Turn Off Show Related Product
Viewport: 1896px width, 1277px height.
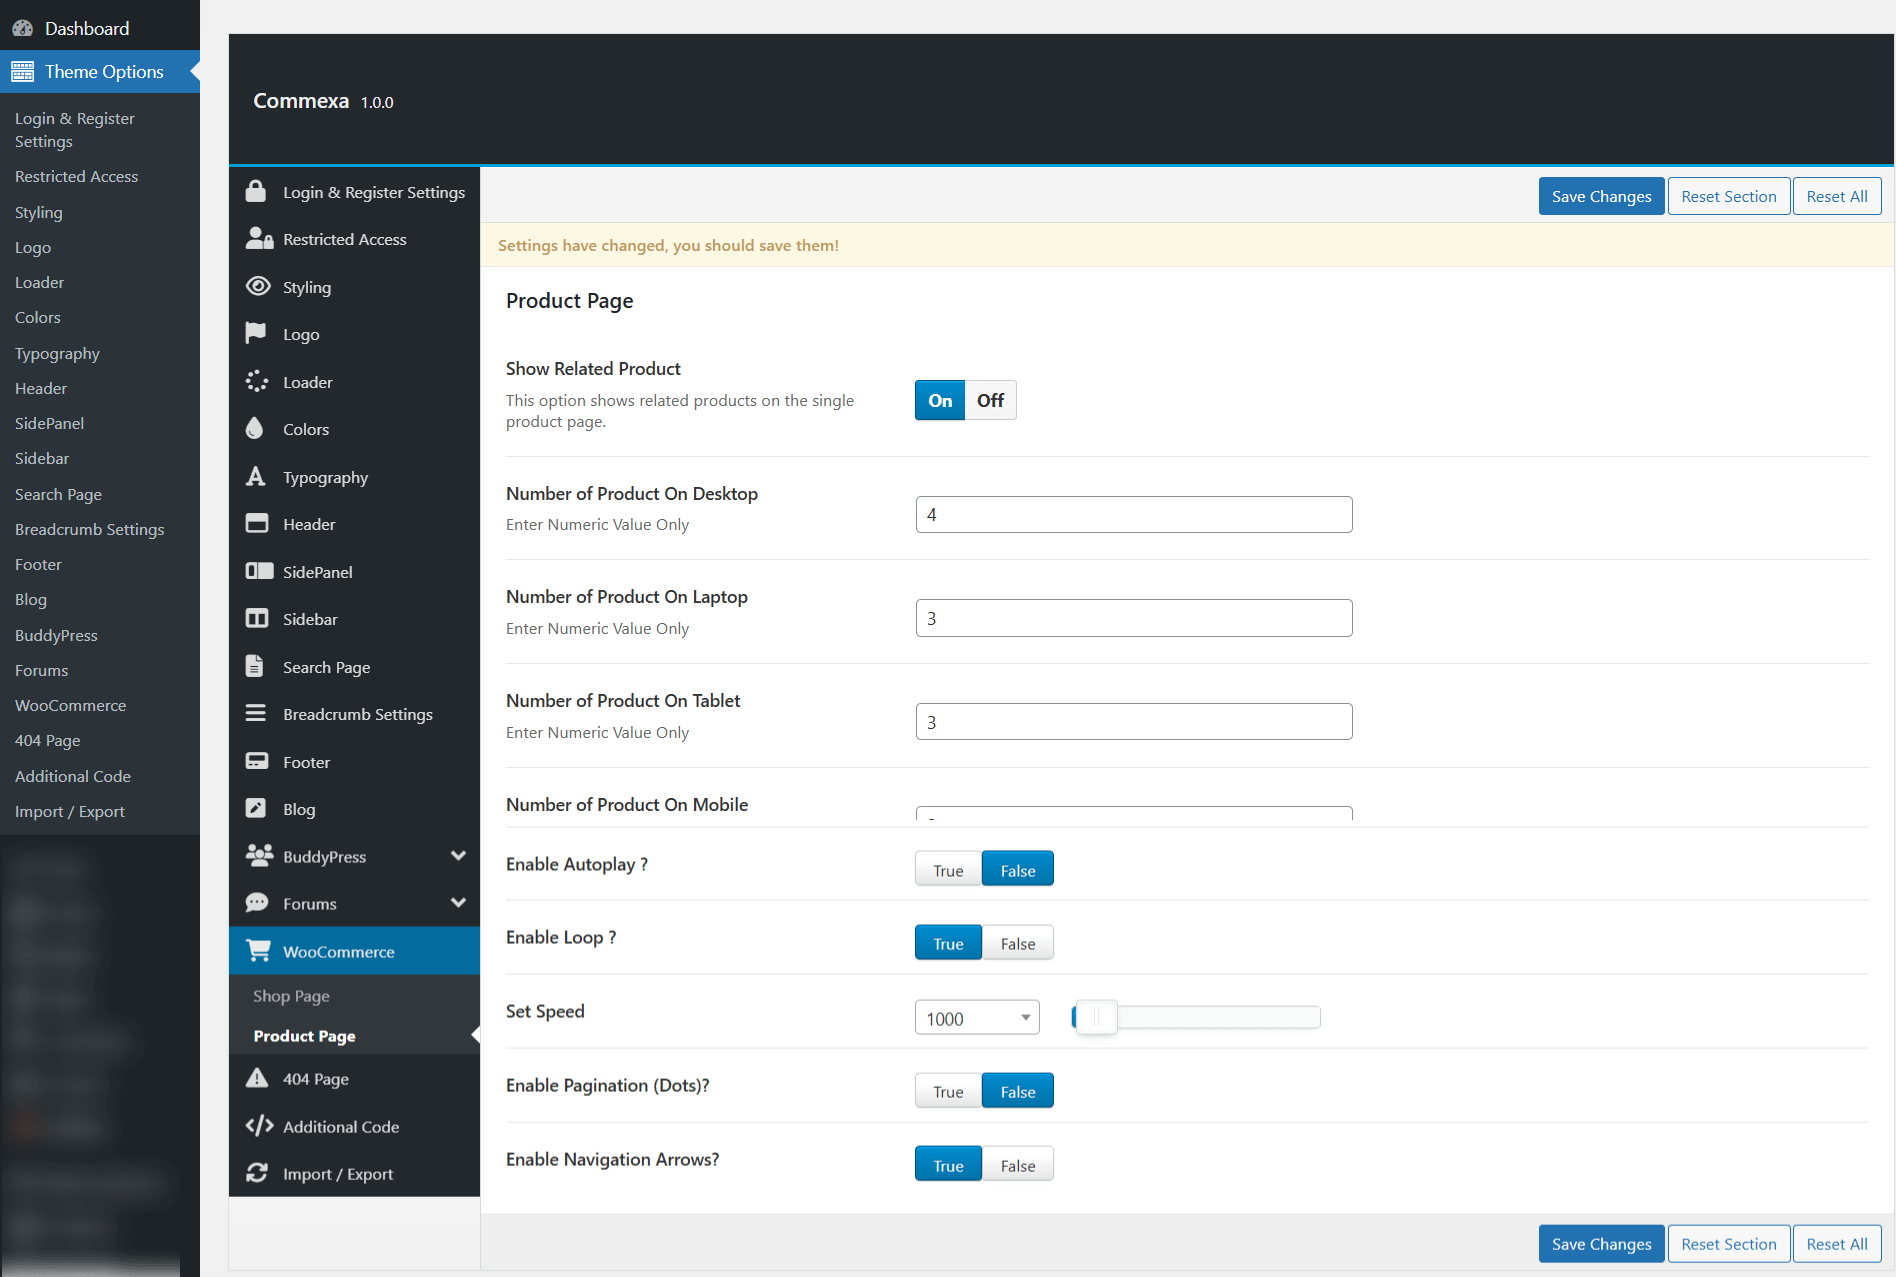click(x=990, y=400)
